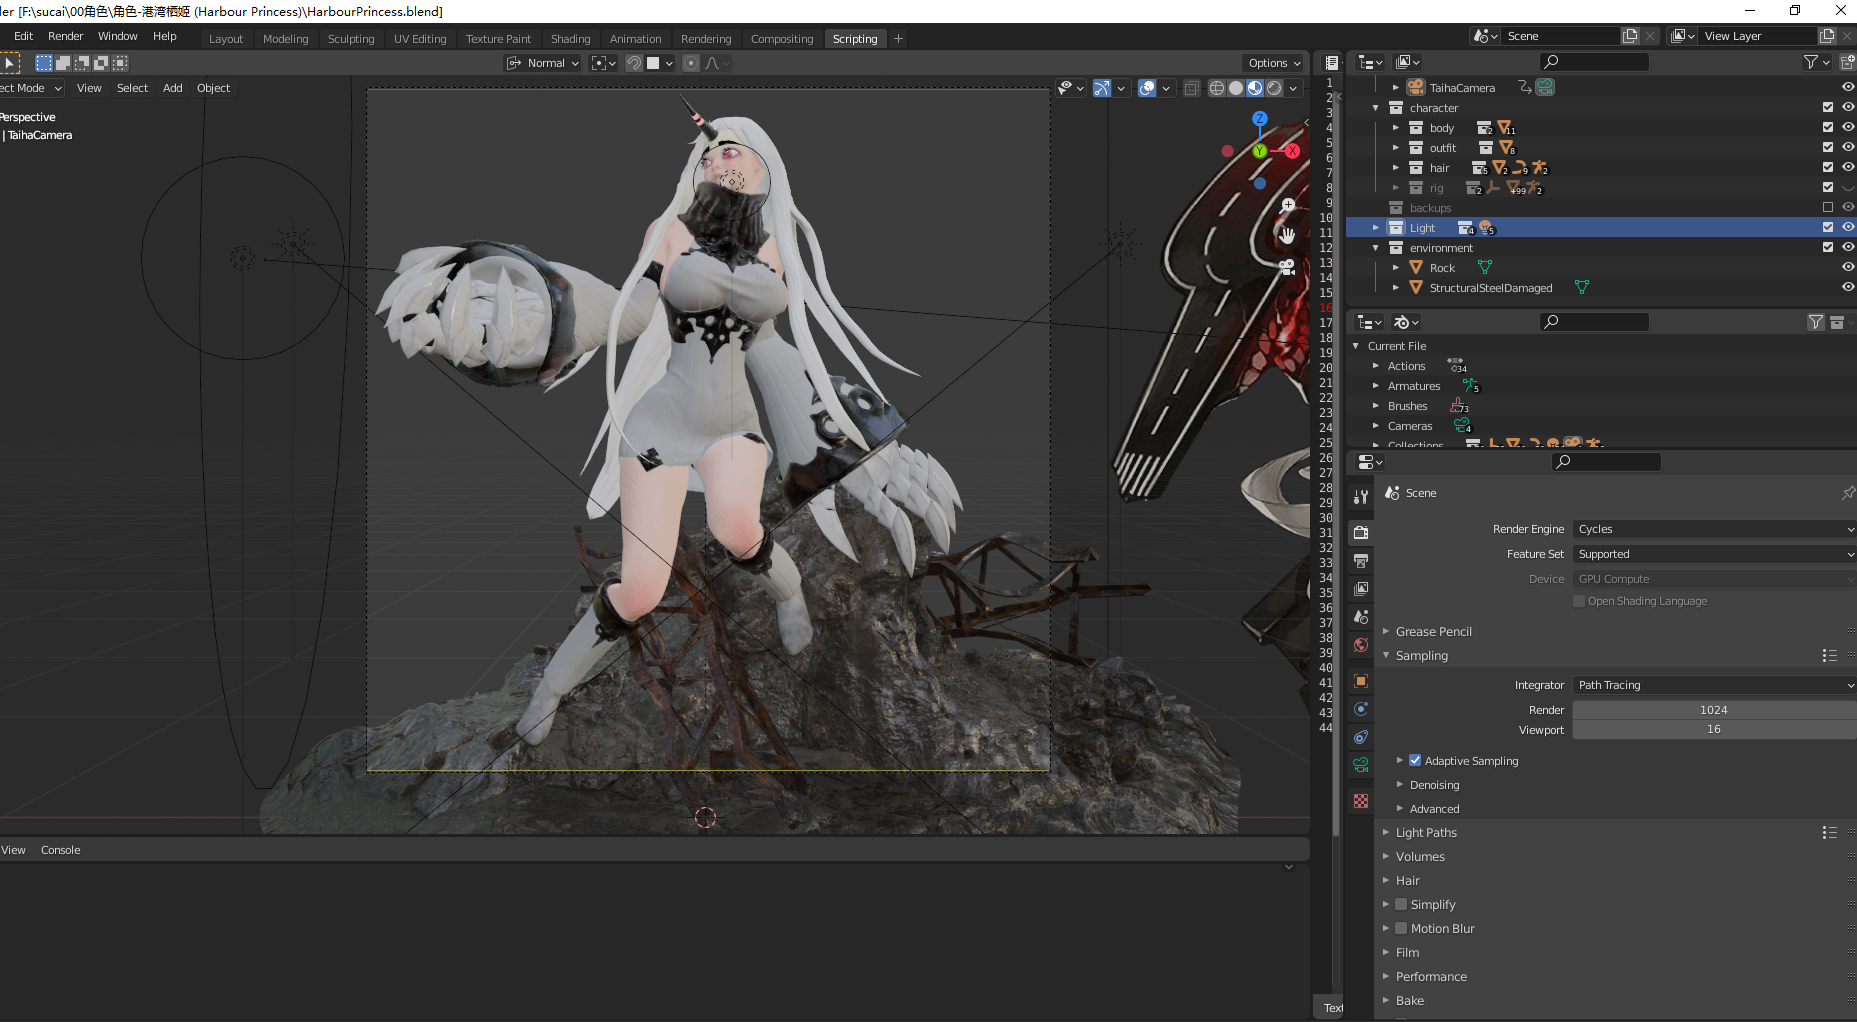The image size is (1857, 1022).
Task: Toggle snapping magnet icon
Action: pos(634,63)
